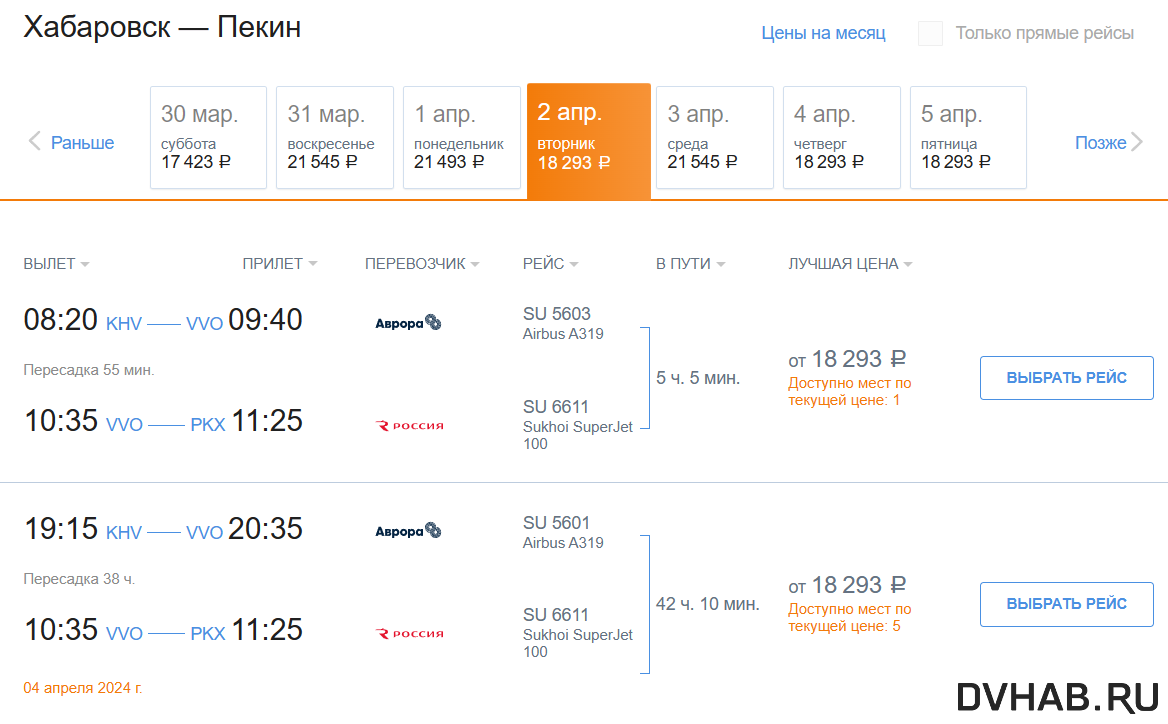The width and height of the screenshot is (1168, 724).
Task: Click the right chevron arrow next to Позже
Action: pos(1137,142)
